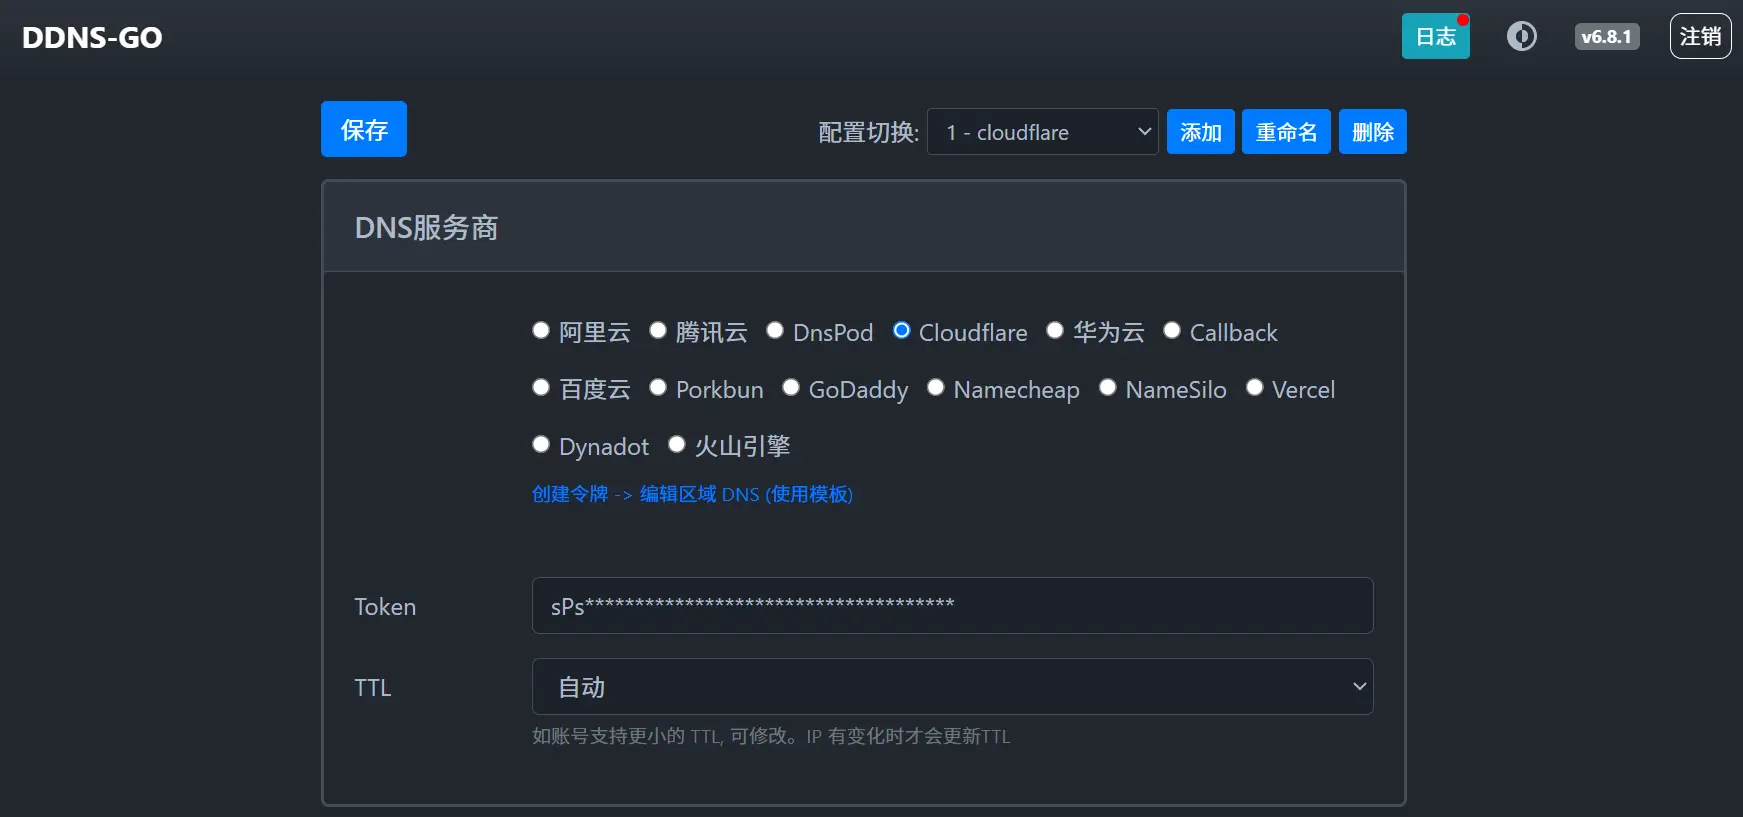Screen dimensions: 1743x817
Task: Select the NameSilo radio option
Action: pos(1108,387)
